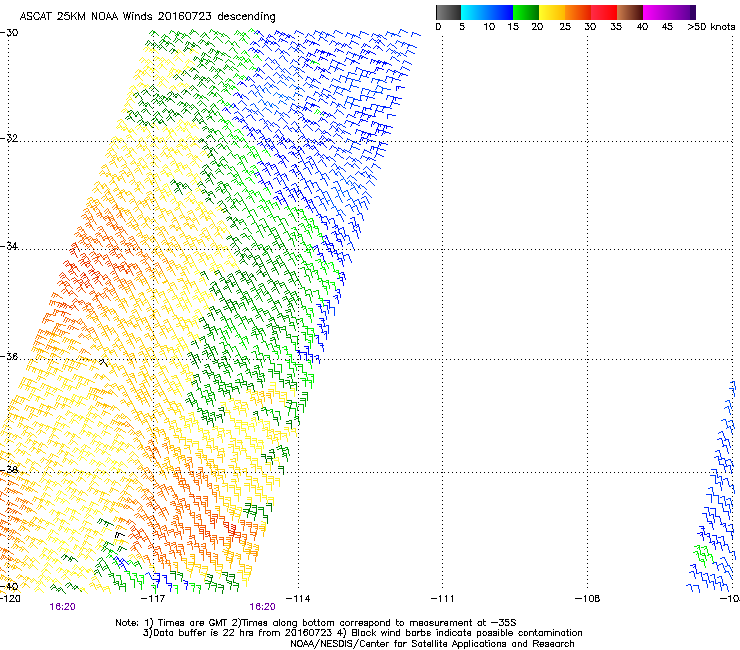Click the '>50 knots' legend label
740x650 pixels.
(x=711, y=27)
